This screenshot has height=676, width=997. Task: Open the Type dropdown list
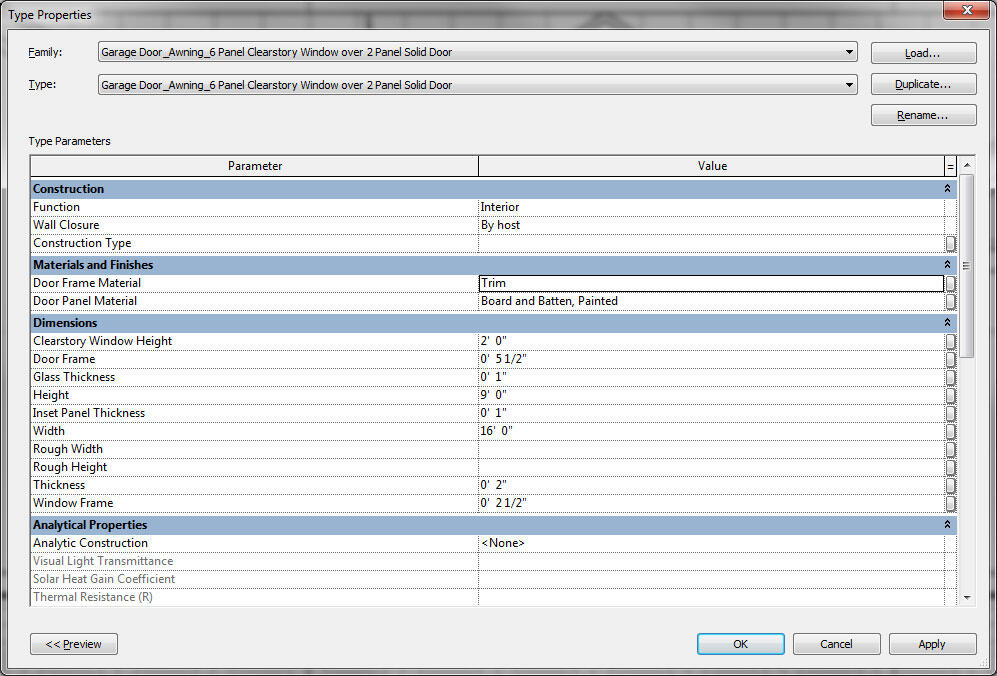pos(849,85)
